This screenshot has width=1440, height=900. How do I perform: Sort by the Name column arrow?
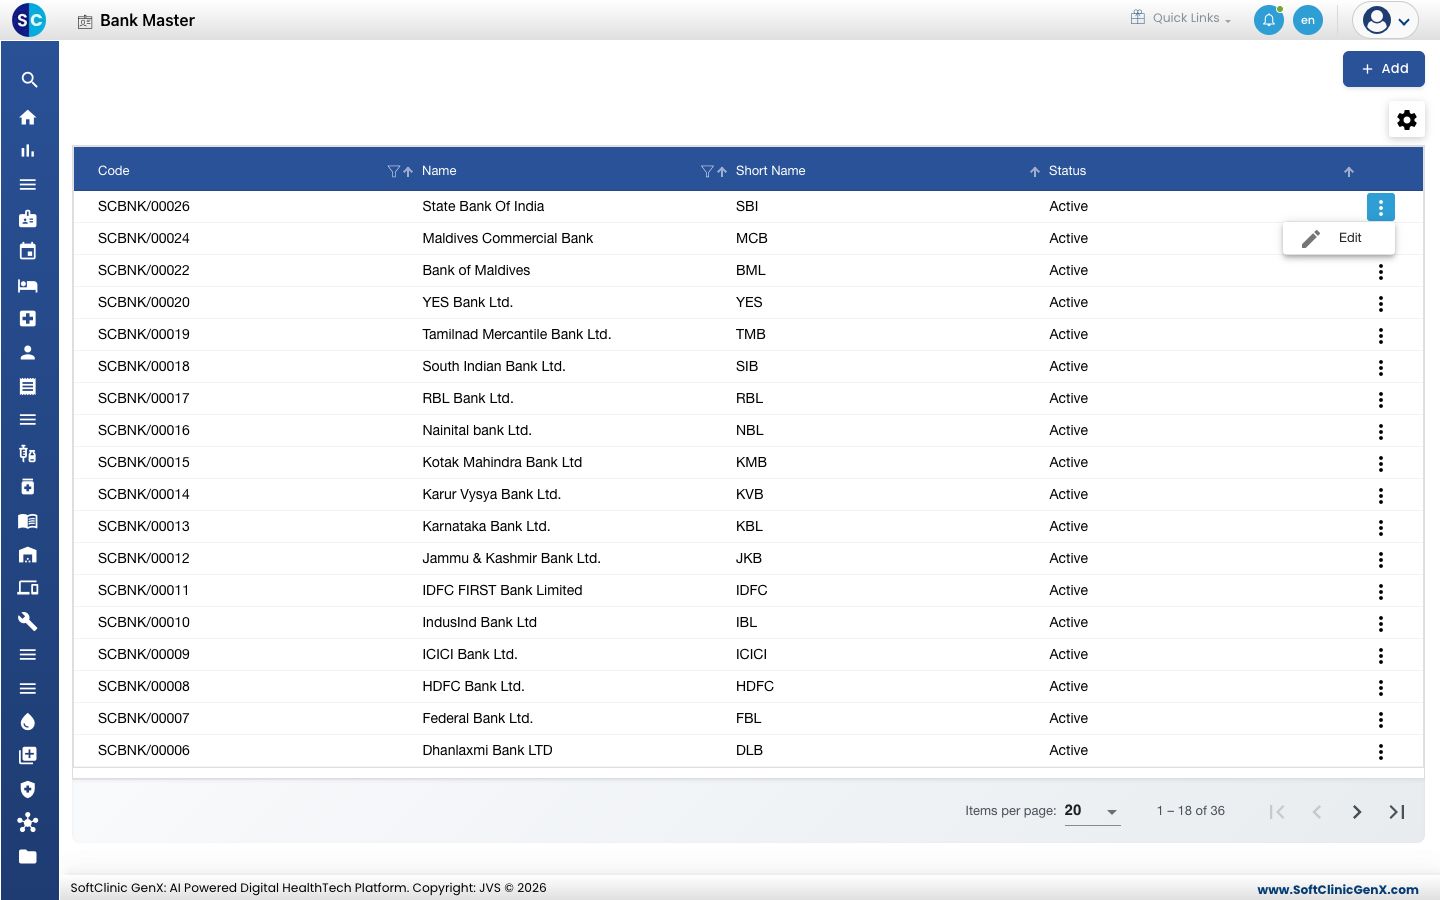722,171
